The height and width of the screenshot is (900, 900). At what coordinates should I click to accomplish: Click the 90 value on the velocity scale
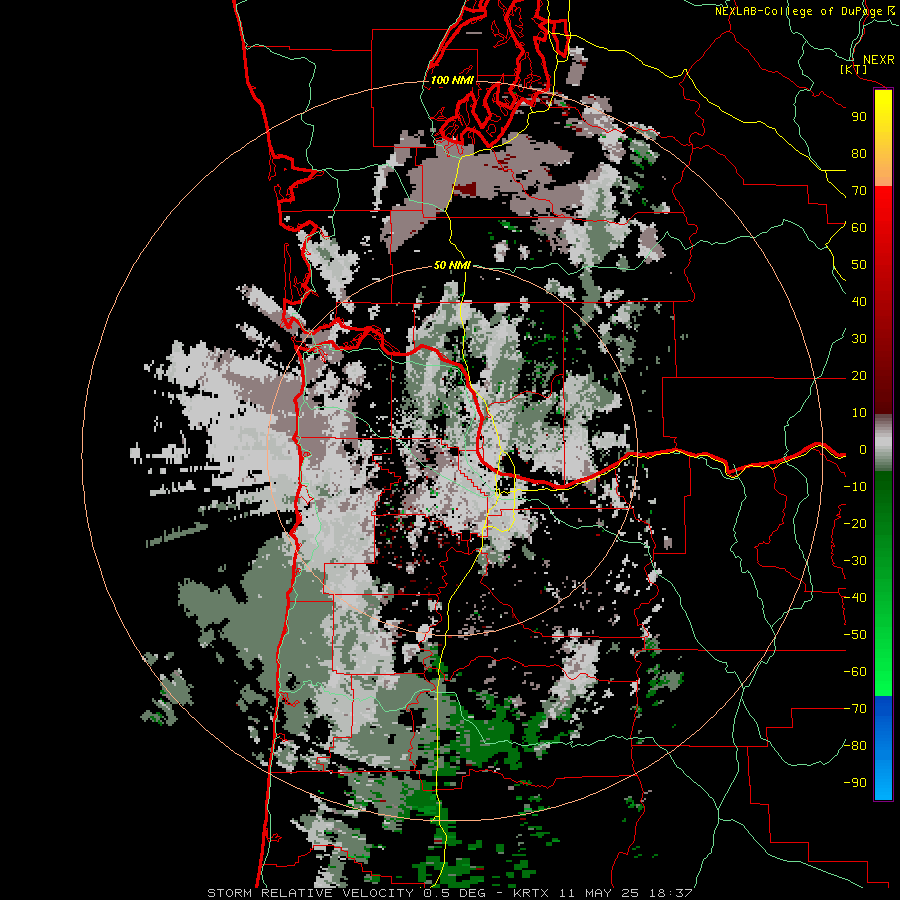tap(859, 117)
